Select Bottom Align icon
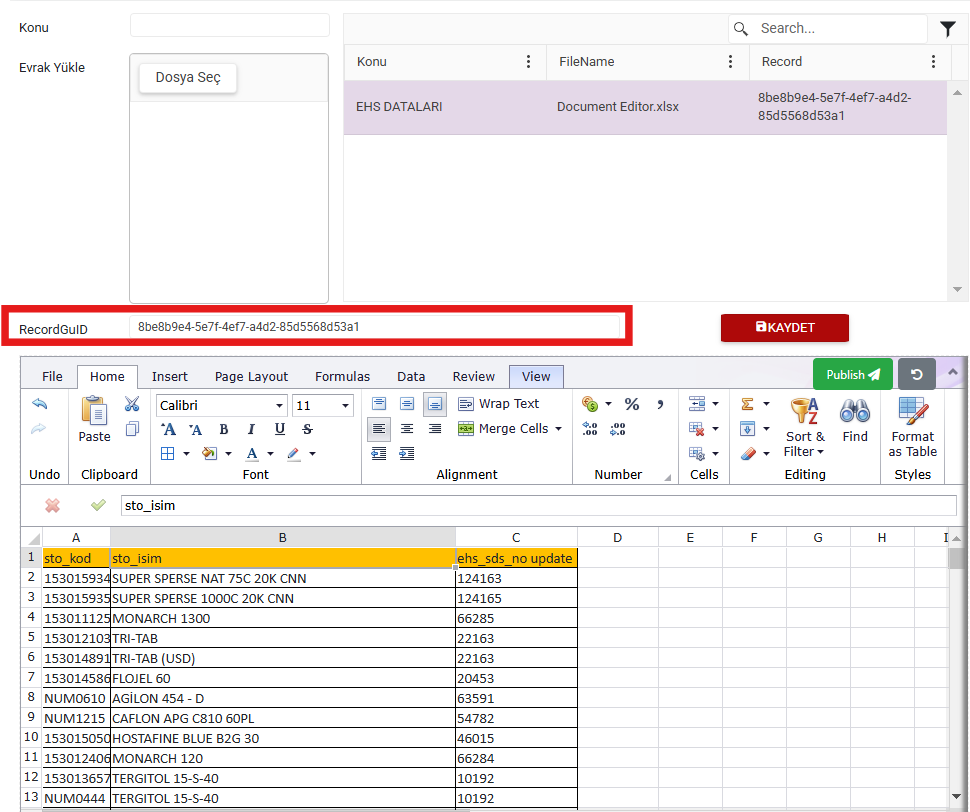Viewport: 970px width, 812px height. point(435,404)
